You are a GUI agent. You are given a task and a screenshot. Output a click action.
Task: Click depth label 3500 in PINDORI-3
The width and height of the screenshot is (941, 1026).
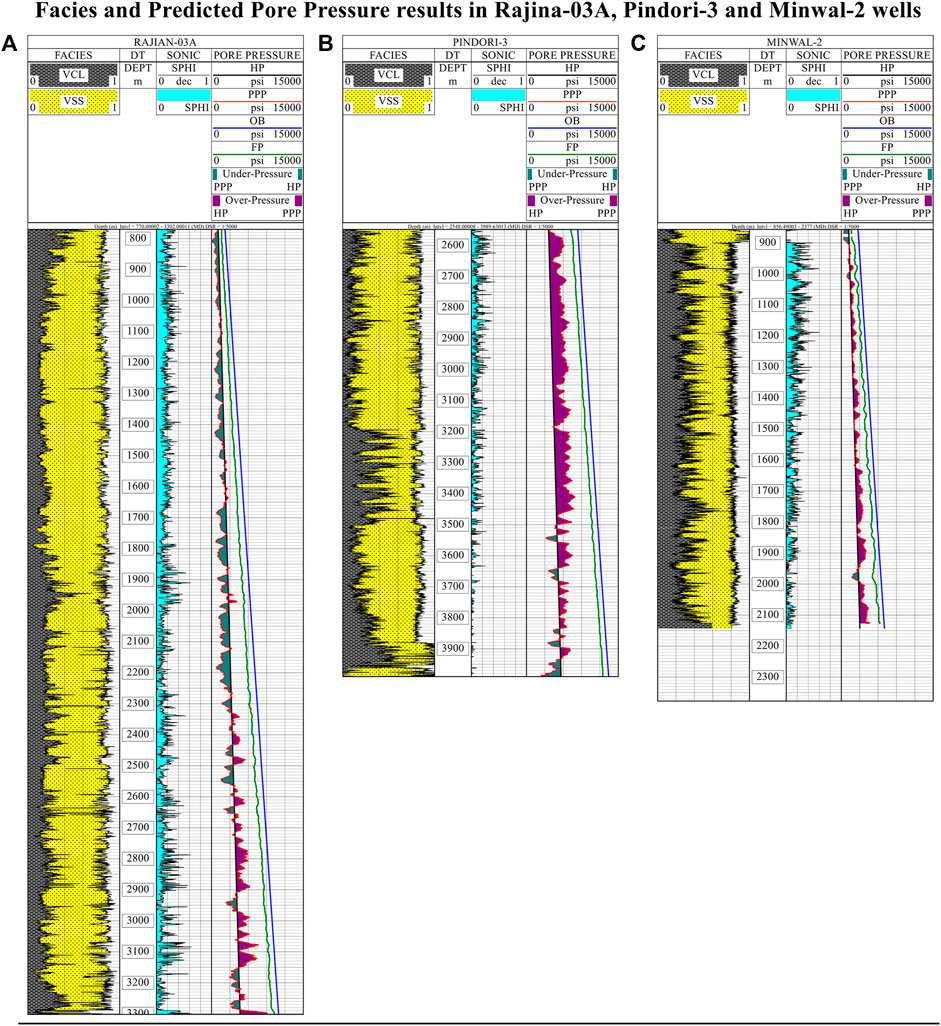452,523
